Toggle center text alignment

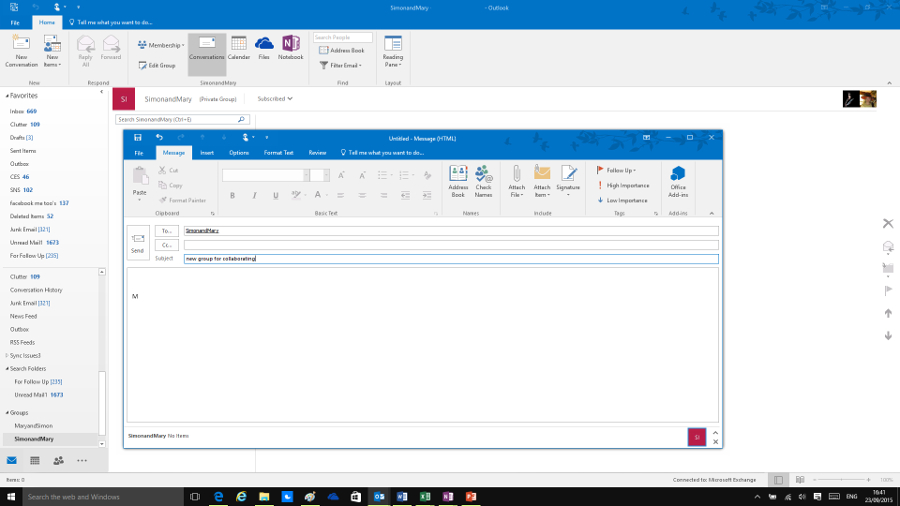pos(362,196)
